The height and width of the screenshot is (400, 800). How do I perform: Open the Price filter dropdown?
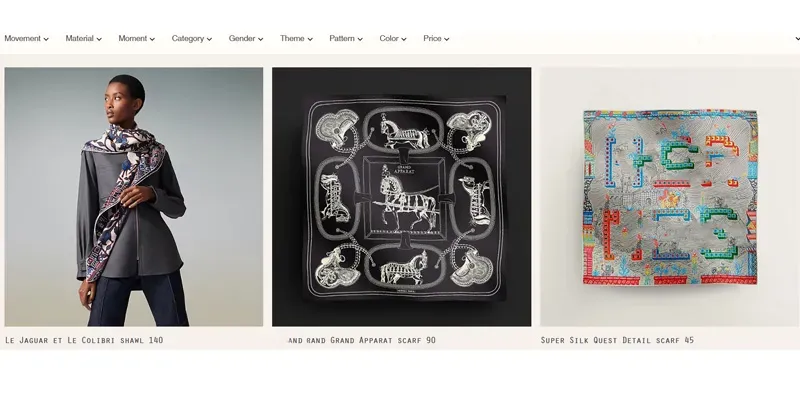436,38
